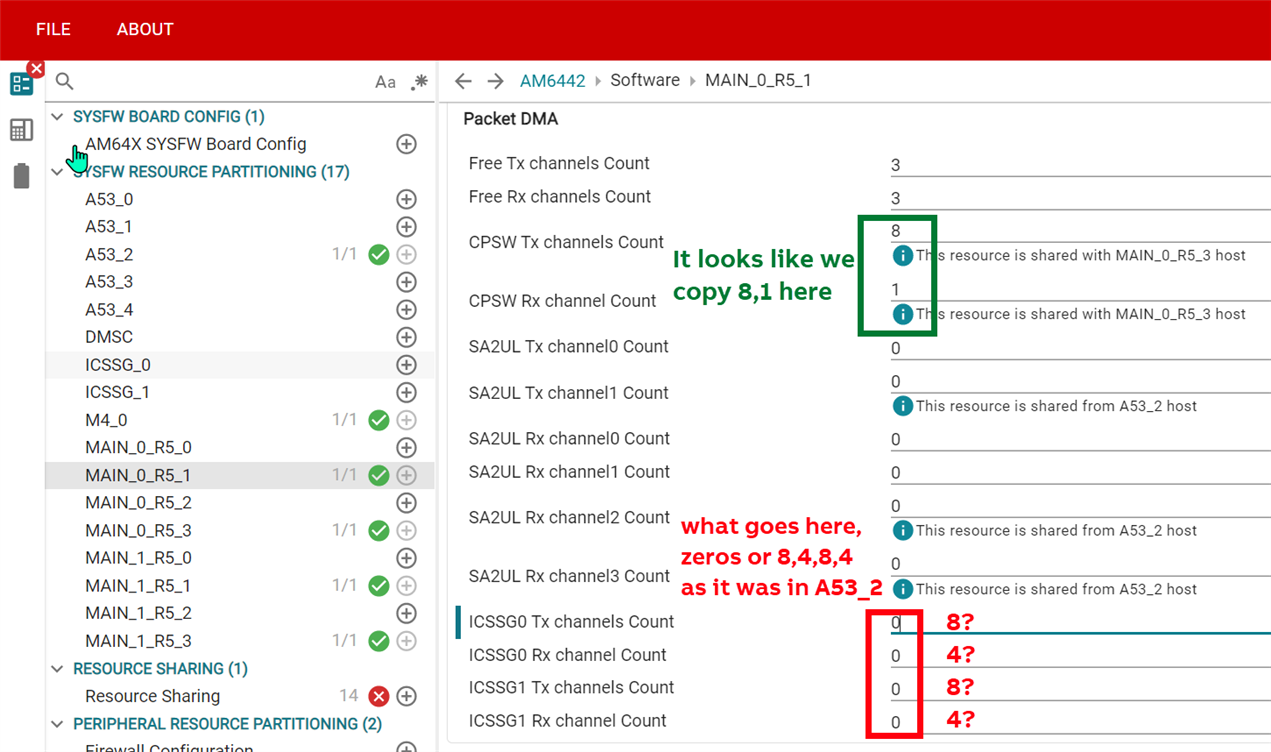Add an A53_4 instance
The image size is (1271, 752).
coord(406,310)
